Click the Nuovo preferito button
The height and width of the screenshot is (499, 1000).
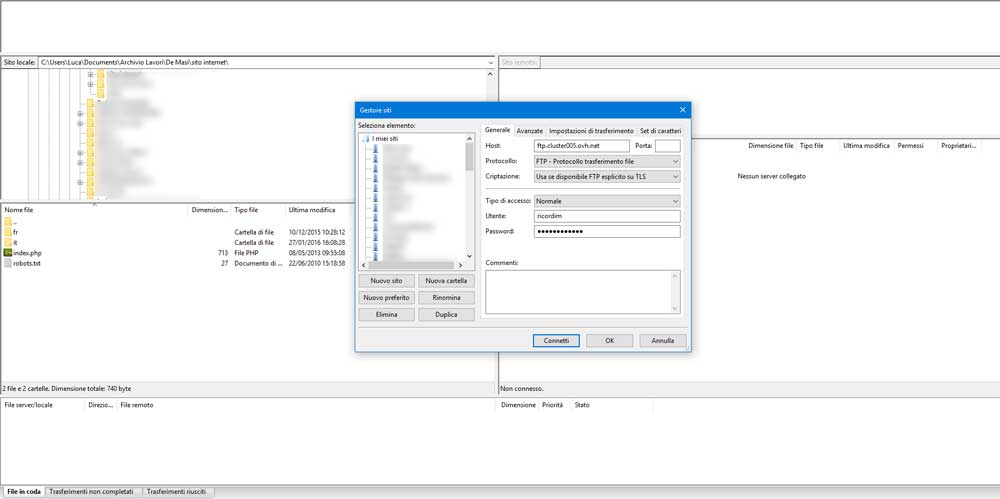[x=386, y=298]
